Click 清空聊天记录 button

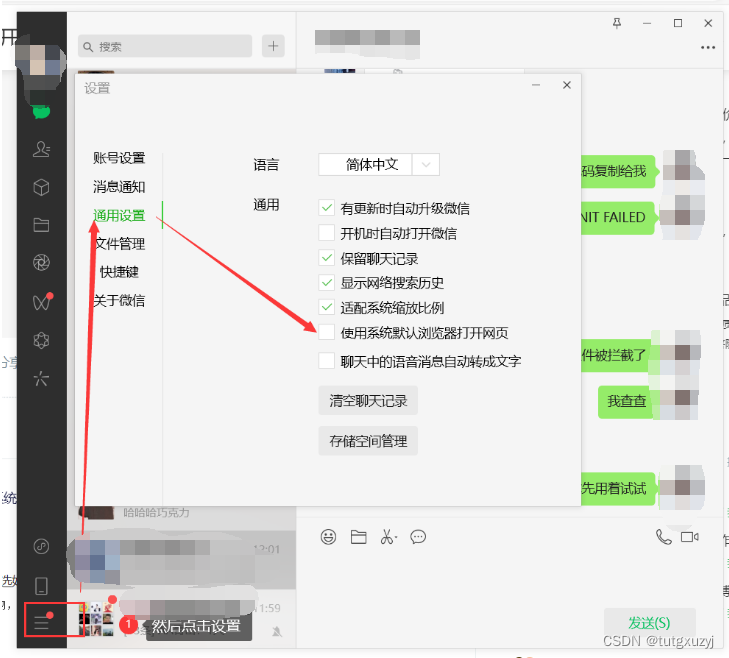(x=368, y=400)
